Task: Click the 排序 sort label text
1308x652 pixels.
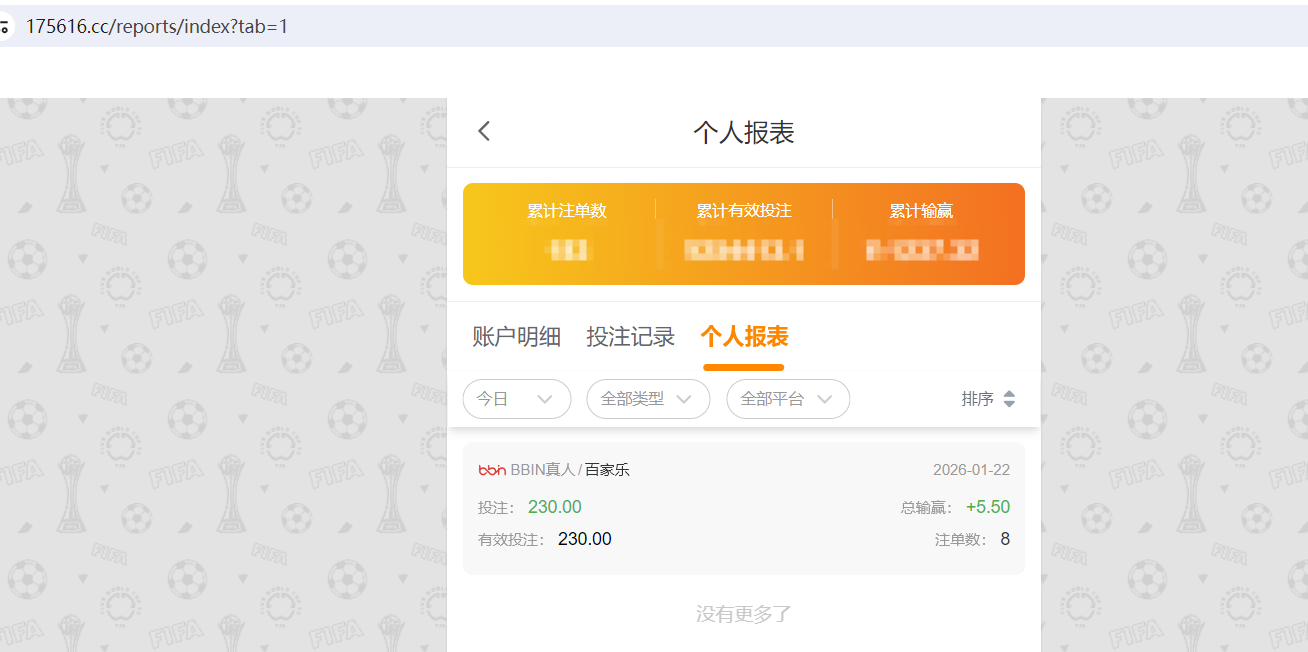Action: click(979, 398)
